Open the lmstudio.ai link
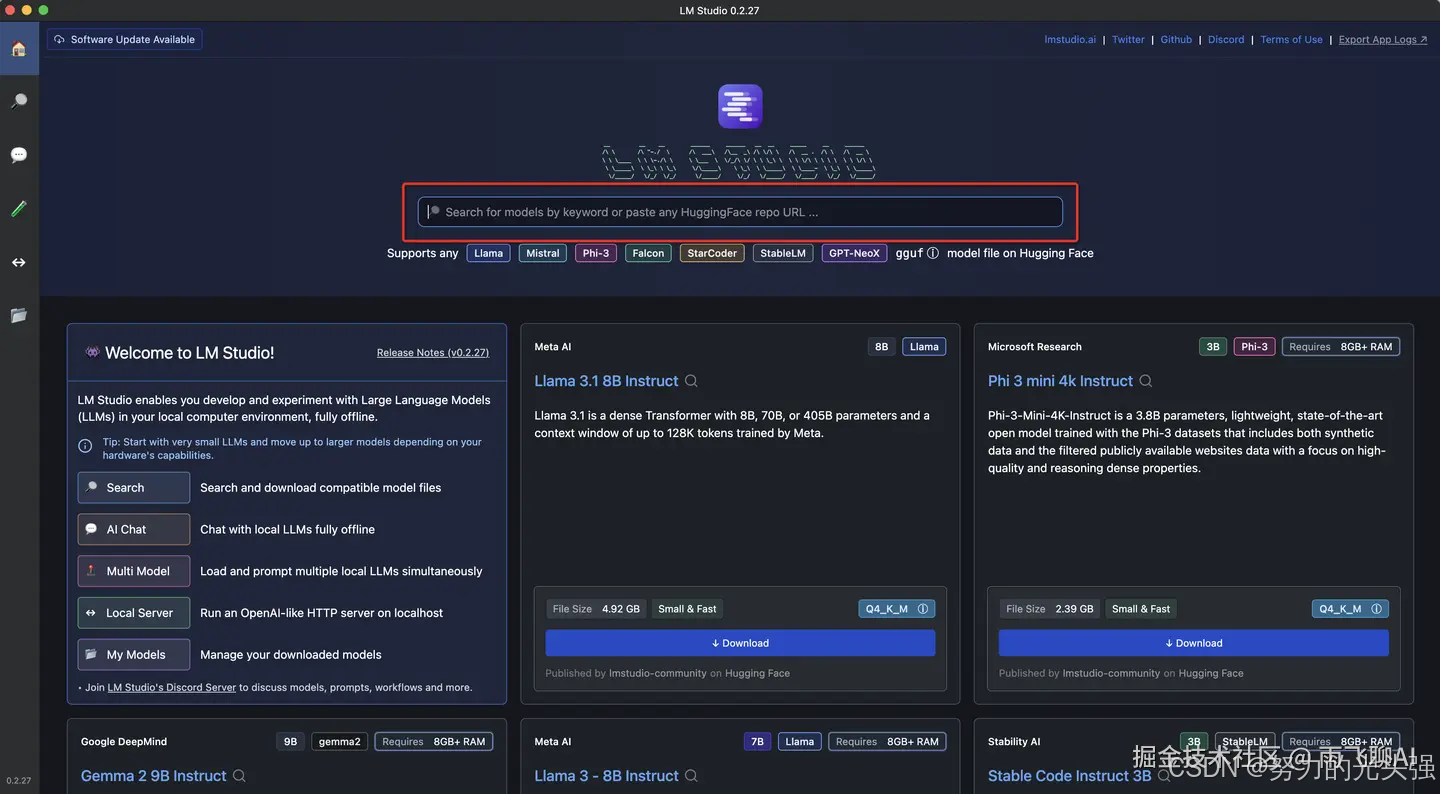 pyautogui.click(x=1070, y=40)
